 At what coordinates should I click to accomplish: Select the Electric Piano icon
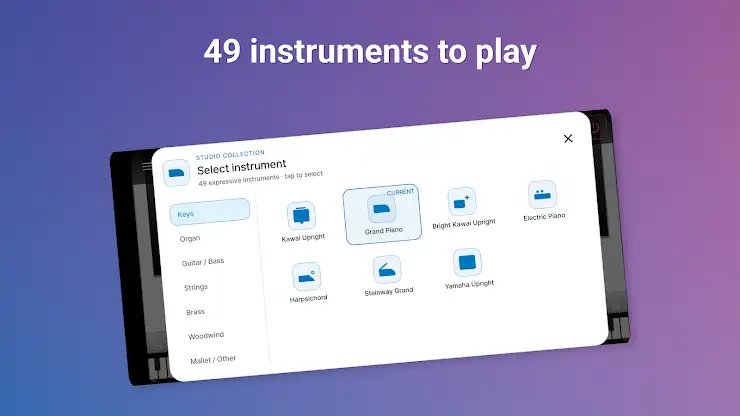[542, 195]
